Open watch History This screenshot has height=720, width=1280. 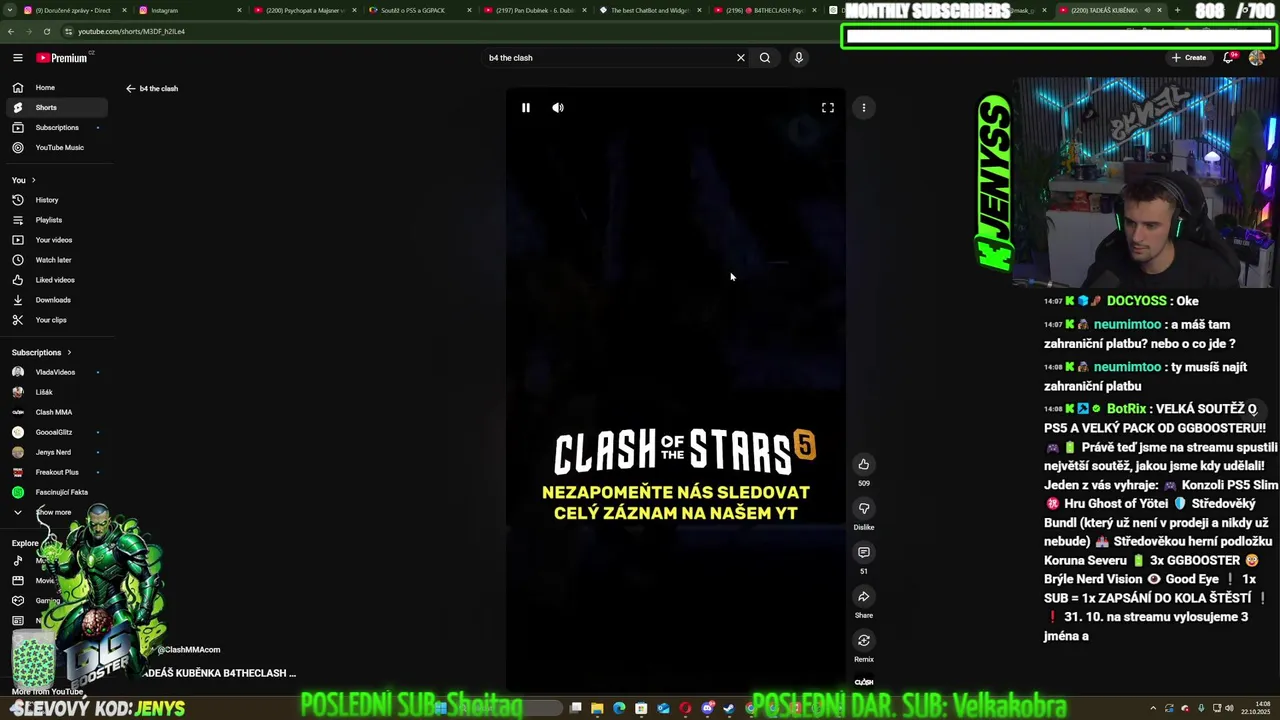[56, 200]
